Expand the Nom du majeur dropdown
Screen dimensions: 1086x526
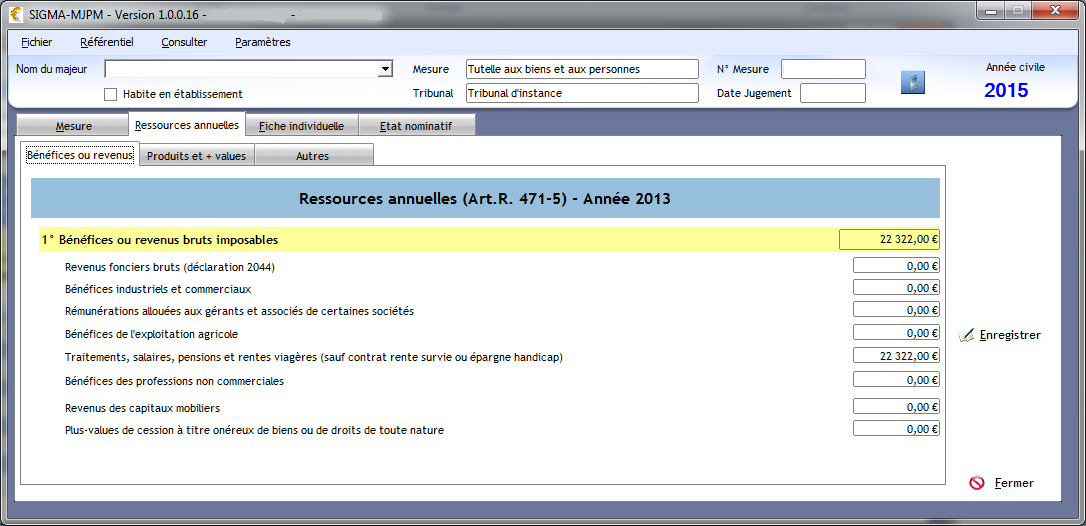point(385,70)
